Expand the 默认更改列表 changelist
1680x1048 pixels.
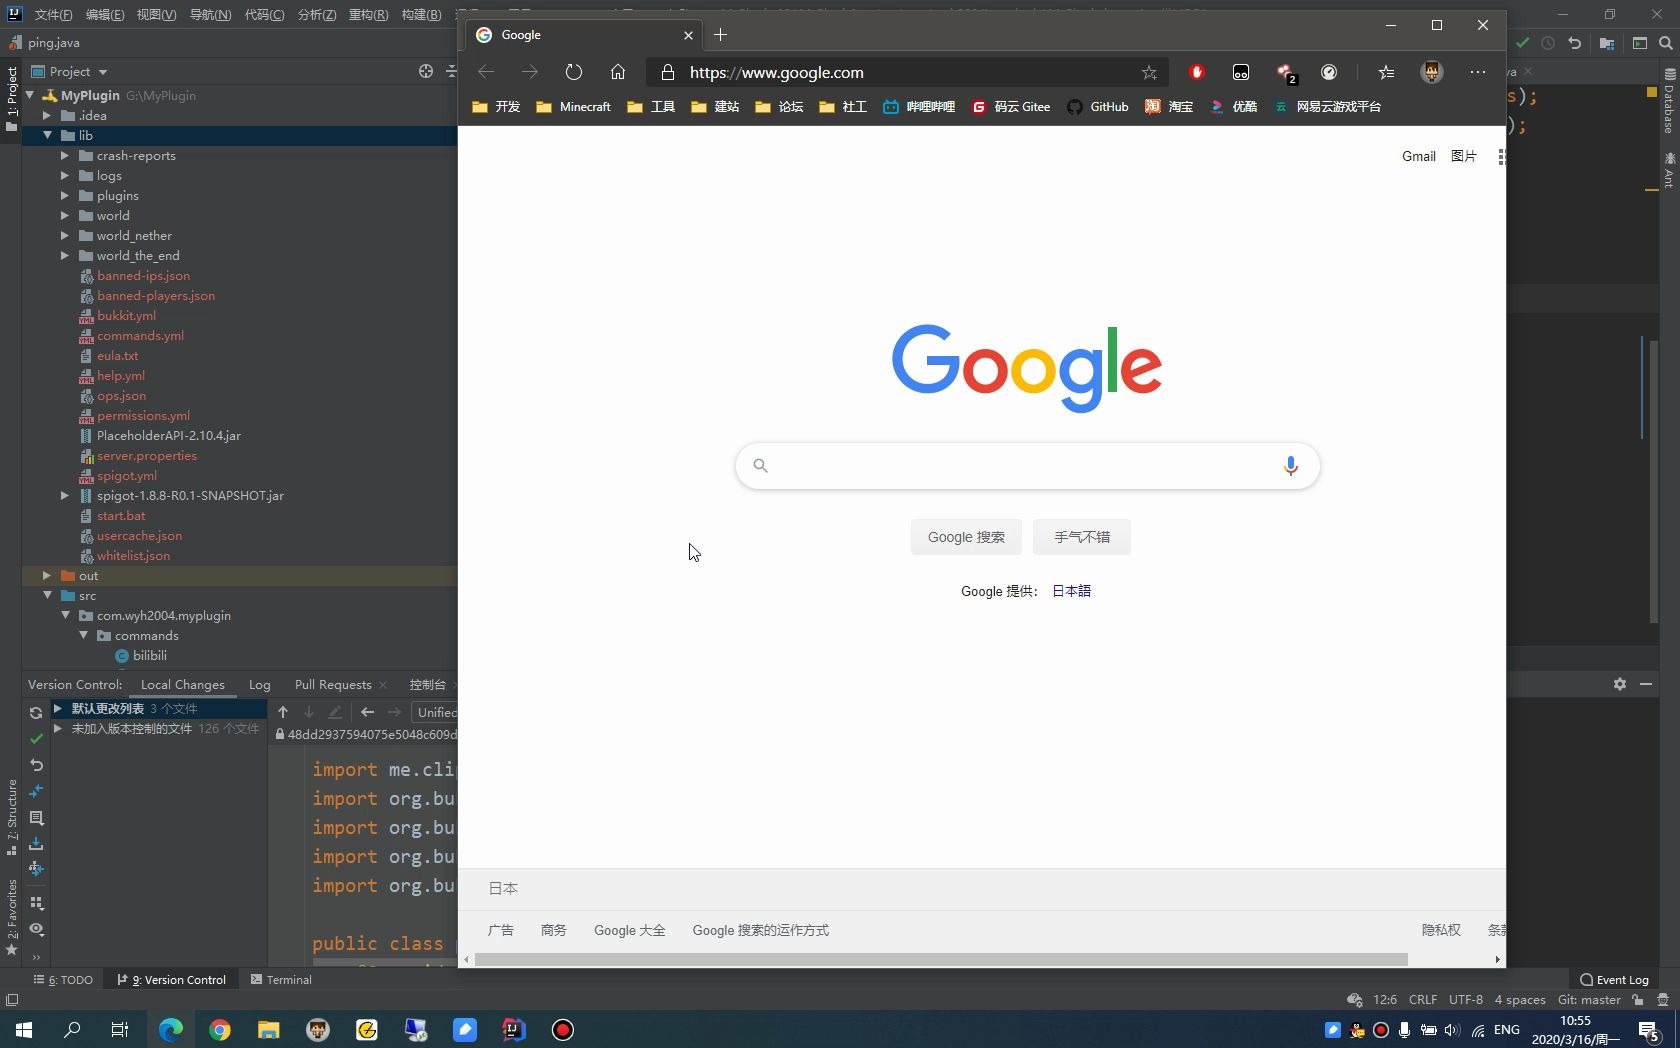[58, 708]
